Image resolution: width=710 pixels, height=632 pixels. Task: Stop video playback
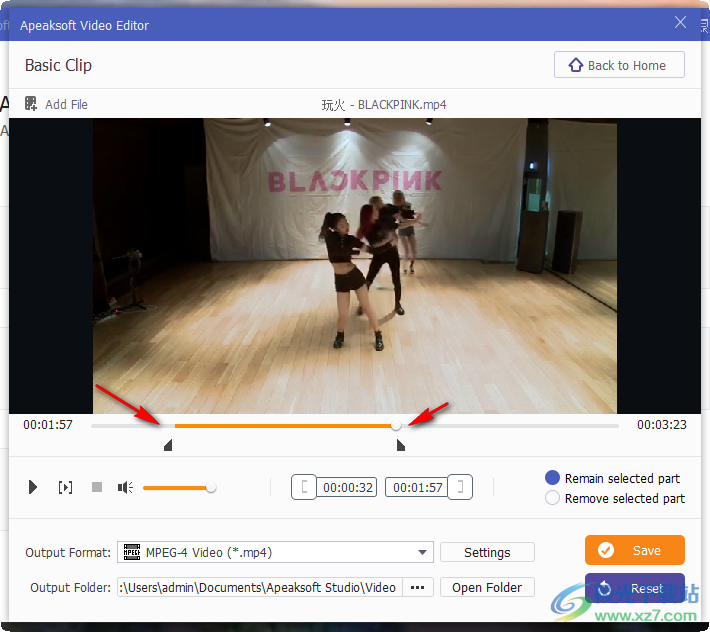click(97, 487)
